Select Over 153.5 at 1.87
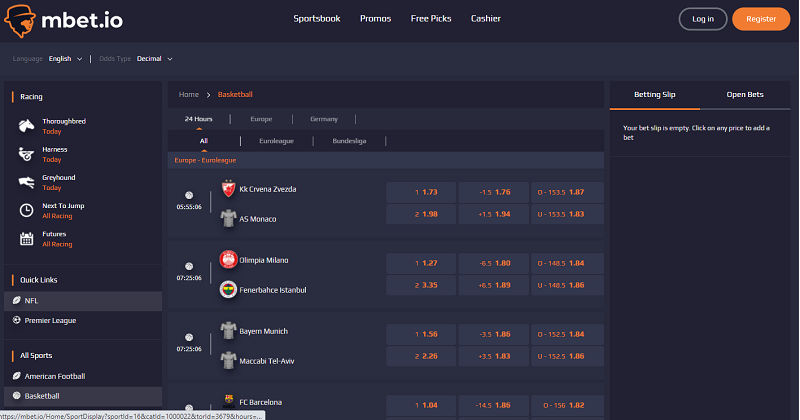Image resolution: width=800 pixels, height=420 pixels. (567, 192)
